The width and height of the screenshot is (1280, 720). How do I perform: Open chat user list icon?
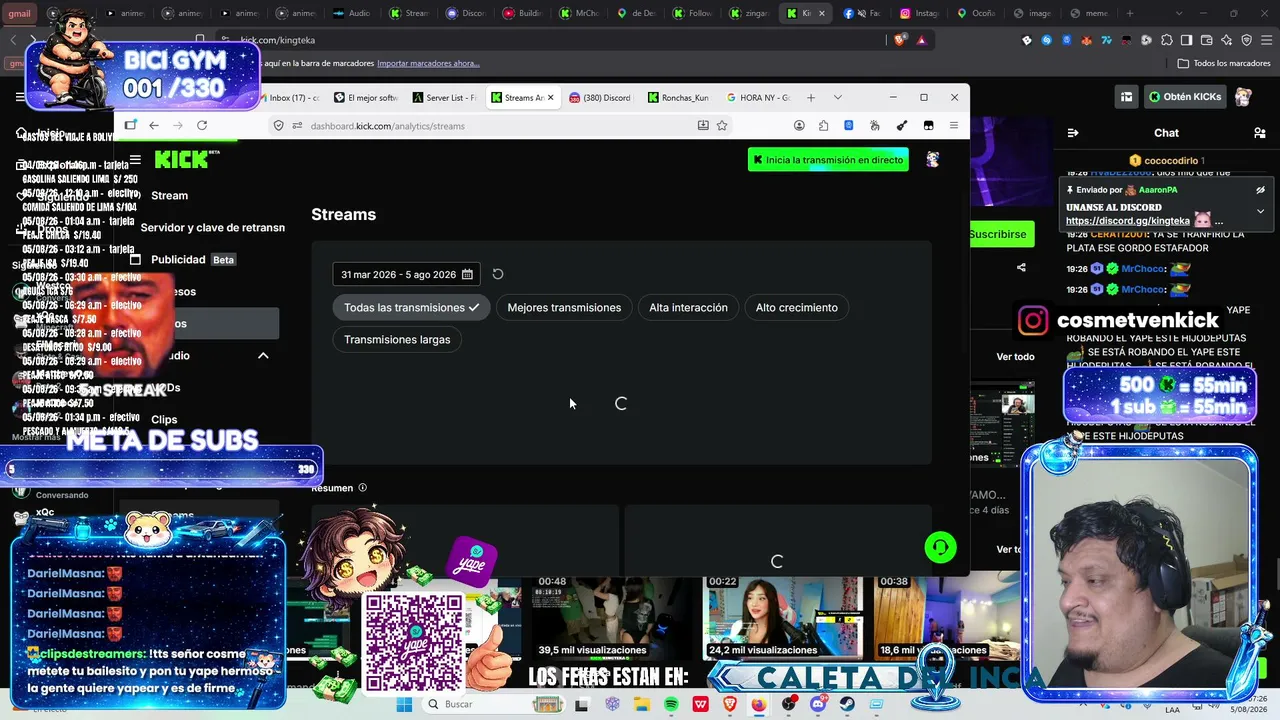pos(1260,133)
